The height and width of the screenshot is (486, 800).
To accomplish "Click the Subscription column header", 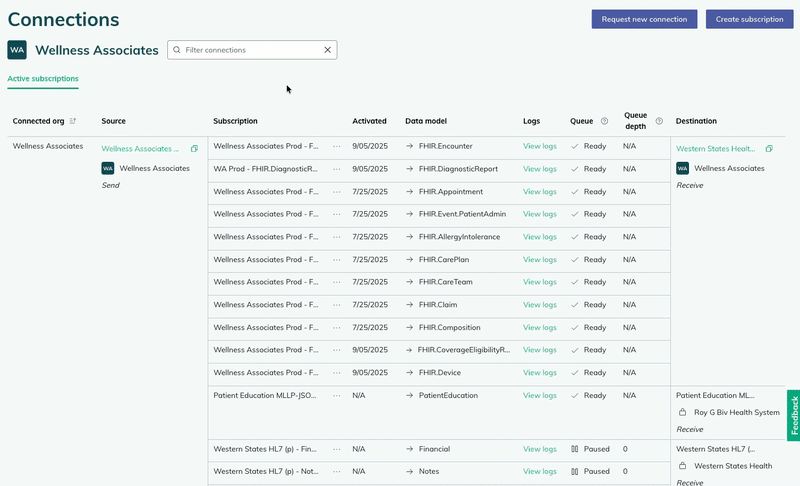I will [x=235, y=121].
